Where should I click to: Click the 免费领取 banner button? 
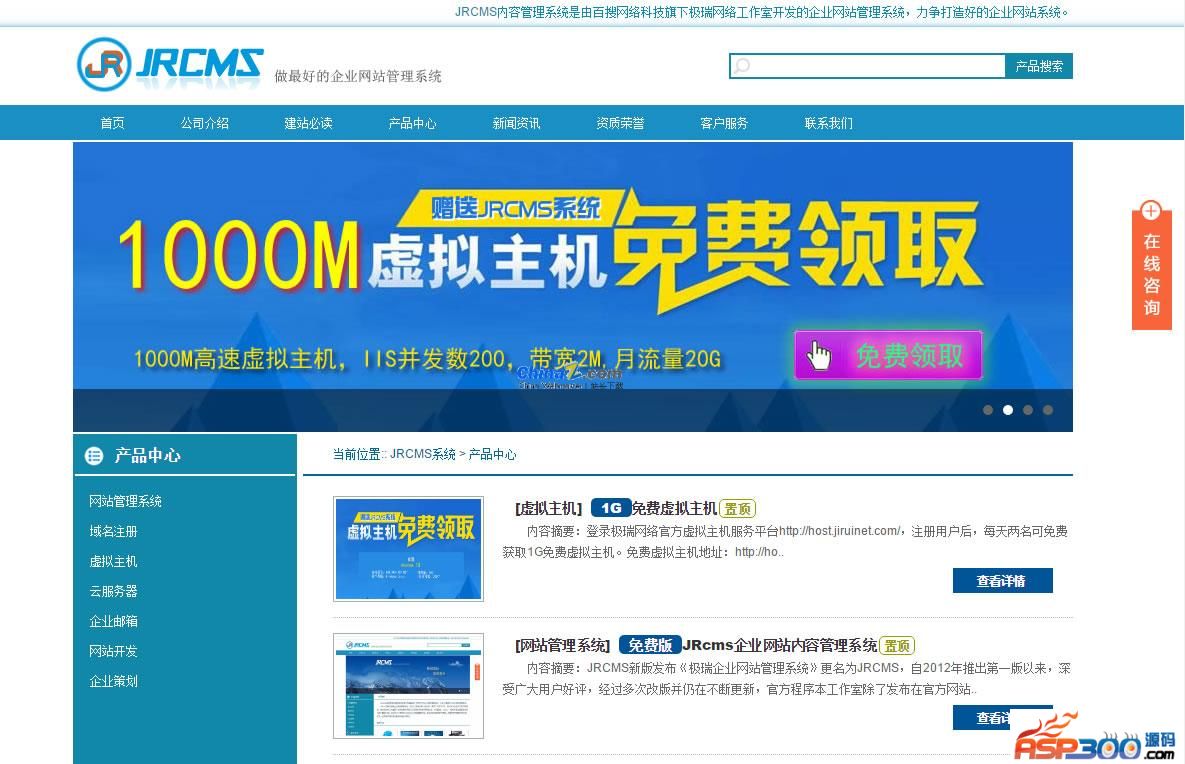(888, 355)
